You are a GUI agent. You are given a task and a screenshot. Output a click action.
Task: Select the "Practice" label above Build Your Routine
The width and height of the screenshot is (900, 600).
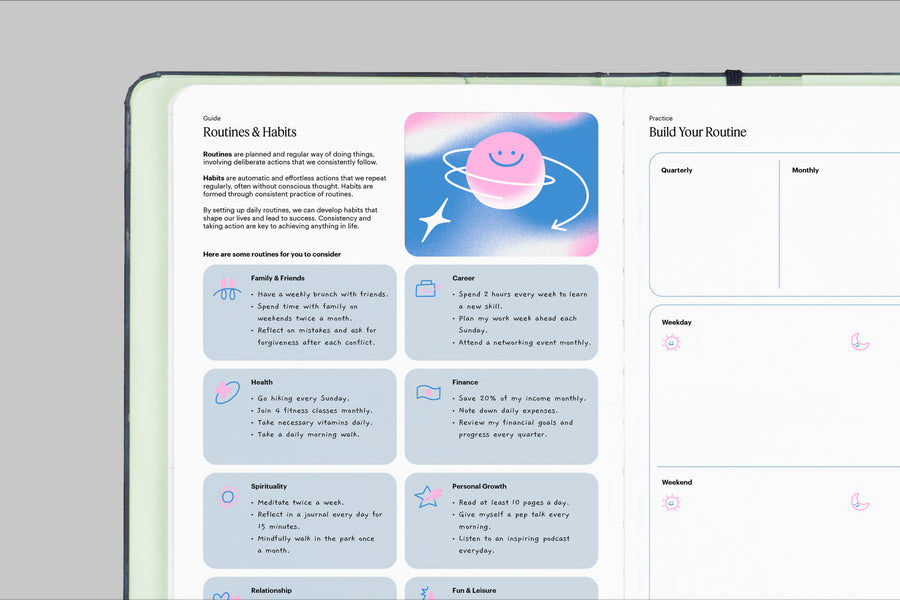[x=661, y=118]
